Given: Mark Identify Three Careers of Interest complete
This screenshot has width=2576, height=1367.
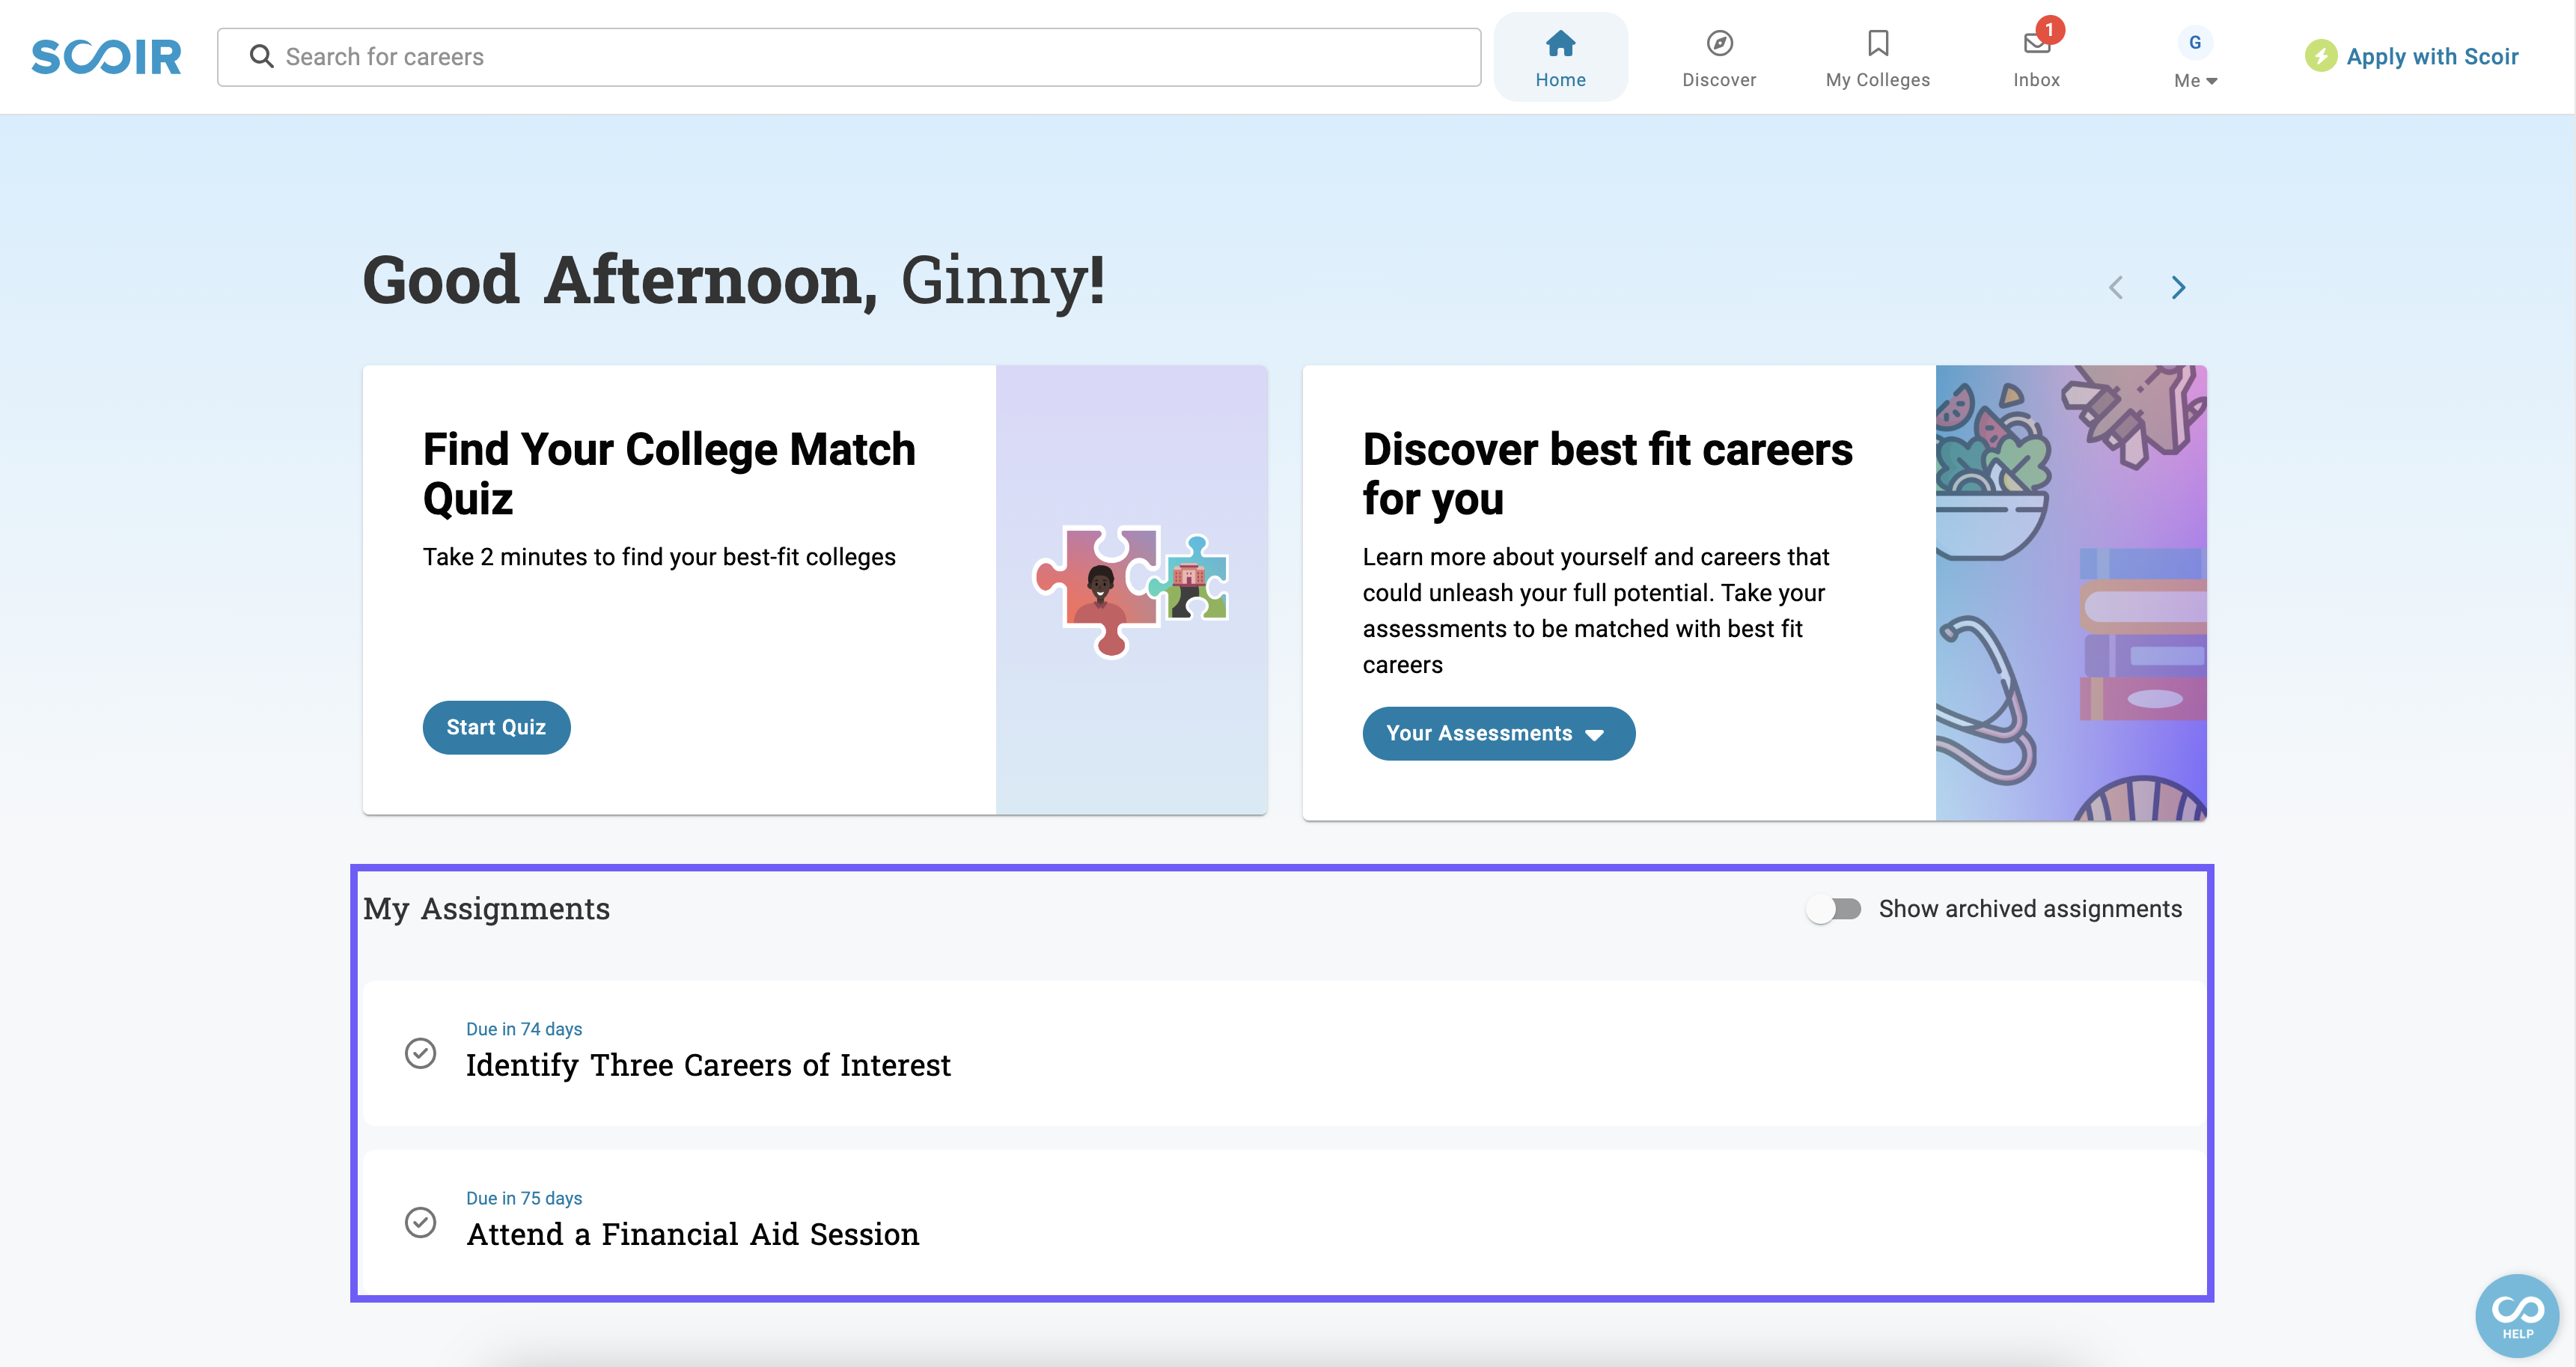Looking at the screenshot, I should tap(420, 1053).
